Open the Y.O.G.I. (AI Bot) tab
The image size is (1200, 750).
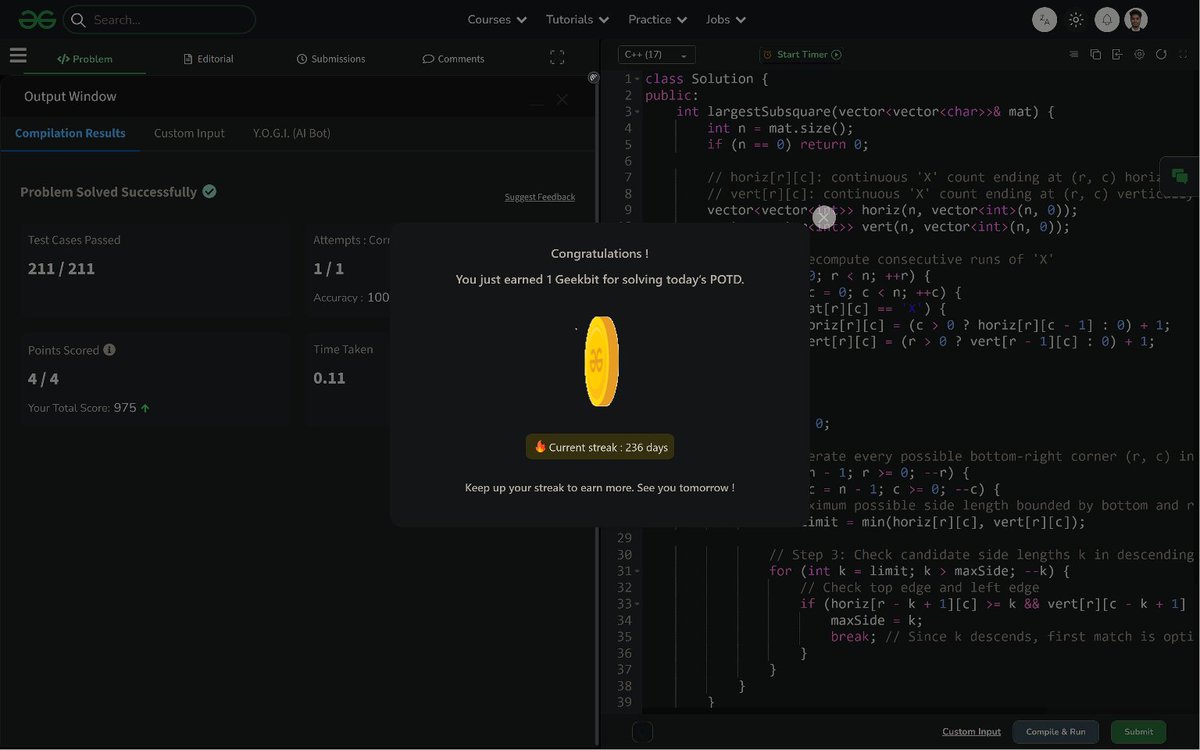pyautogui.click(x=291, y=133)
